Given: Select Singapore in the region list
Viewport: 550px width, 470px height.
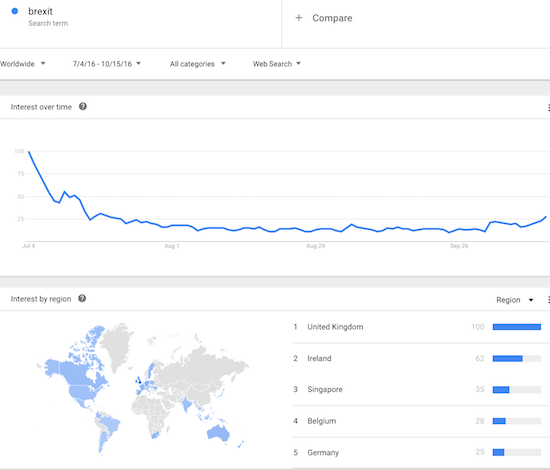Looking at the screenshot, I should [417, 389].
